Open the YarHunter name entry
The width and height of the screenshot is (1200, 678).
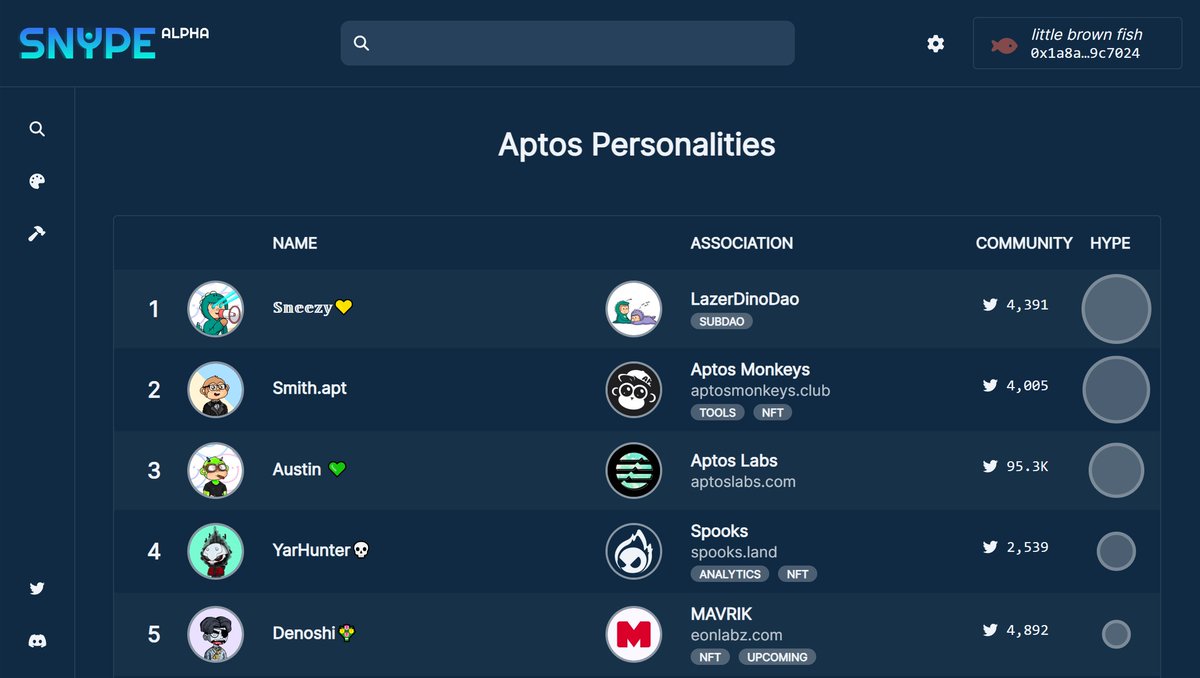click(x=321, y=550)
